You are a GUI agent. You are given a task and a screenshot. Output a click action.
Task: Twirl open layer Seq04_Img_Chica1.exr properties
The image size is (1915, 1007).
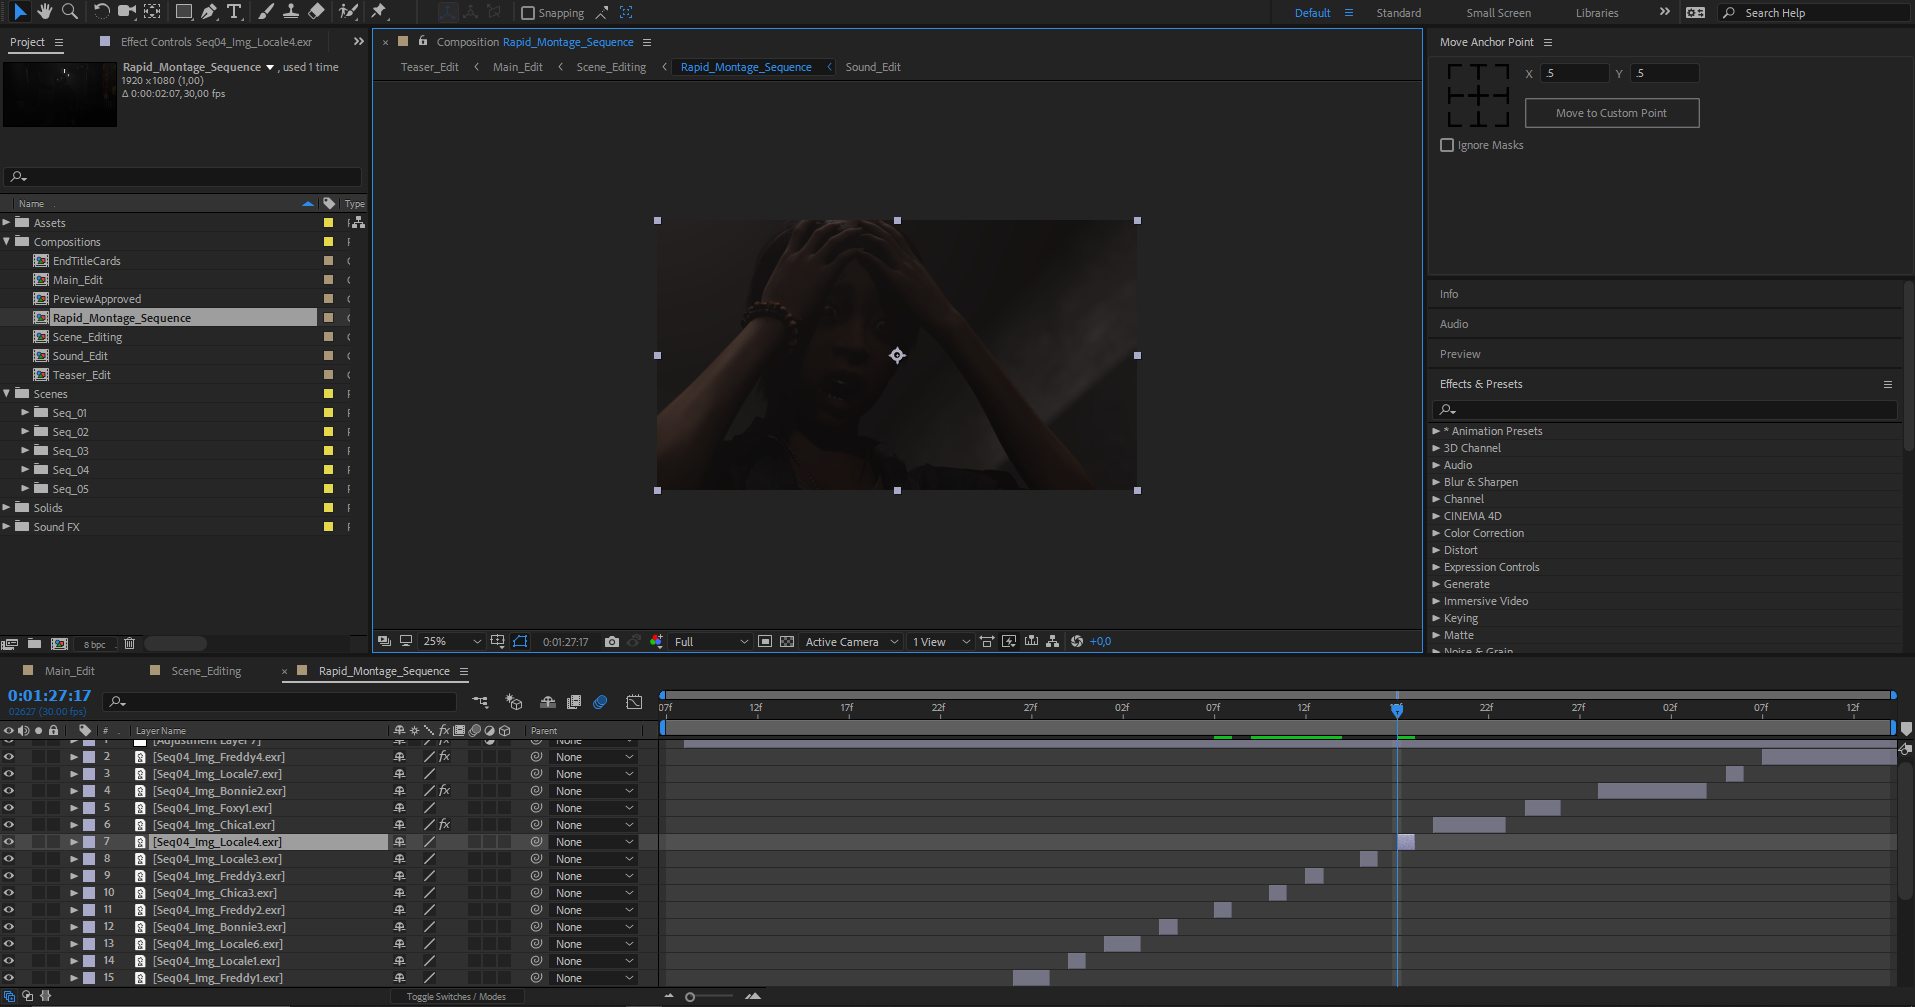click(74, 825)
